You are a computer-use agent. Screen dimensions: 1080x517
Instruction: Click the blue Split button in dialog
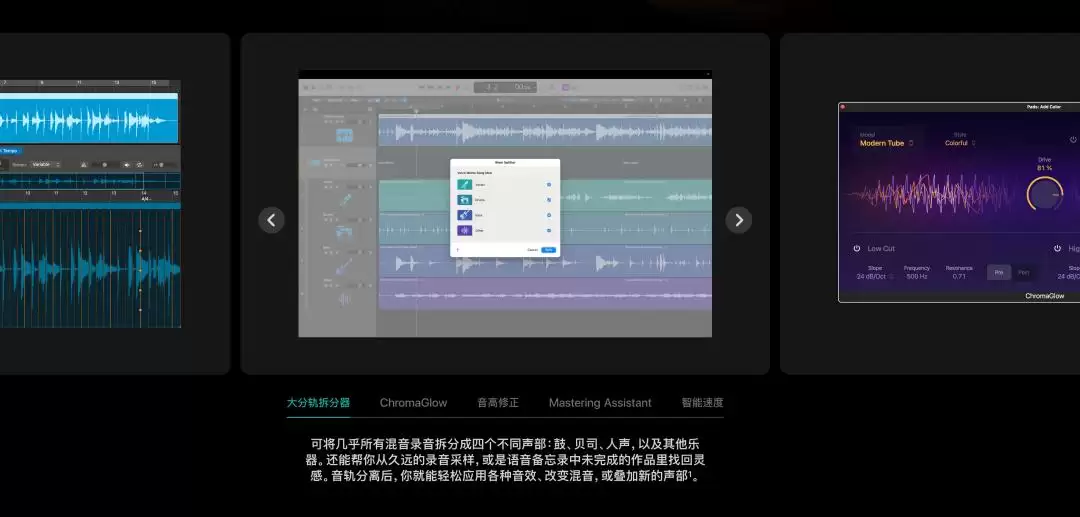[548, 250]
